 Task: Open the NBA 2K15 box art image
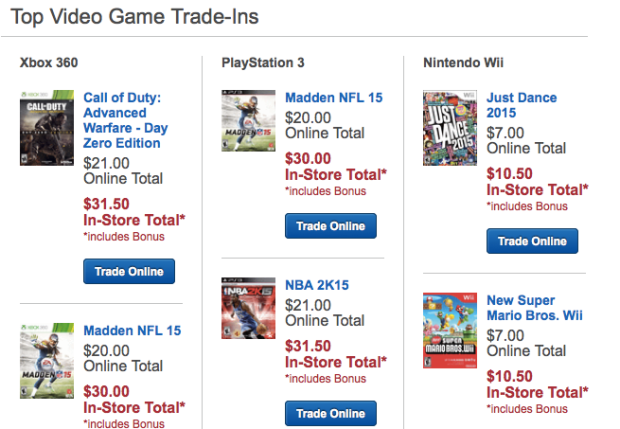pyautogui.click(x=248, y=308)
